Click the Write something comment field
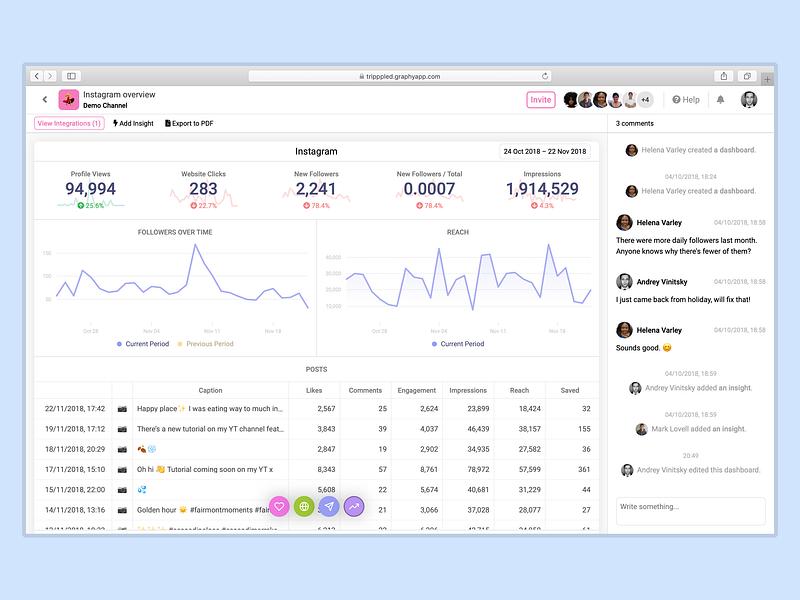This screenshot has width=800, height=600. click(691, 511)
